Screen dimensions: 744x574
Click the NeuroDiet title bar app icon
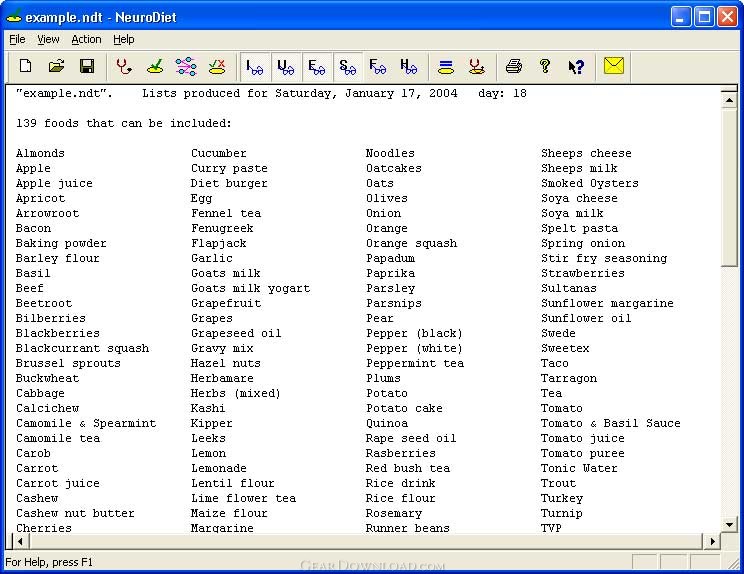point(13,17)
